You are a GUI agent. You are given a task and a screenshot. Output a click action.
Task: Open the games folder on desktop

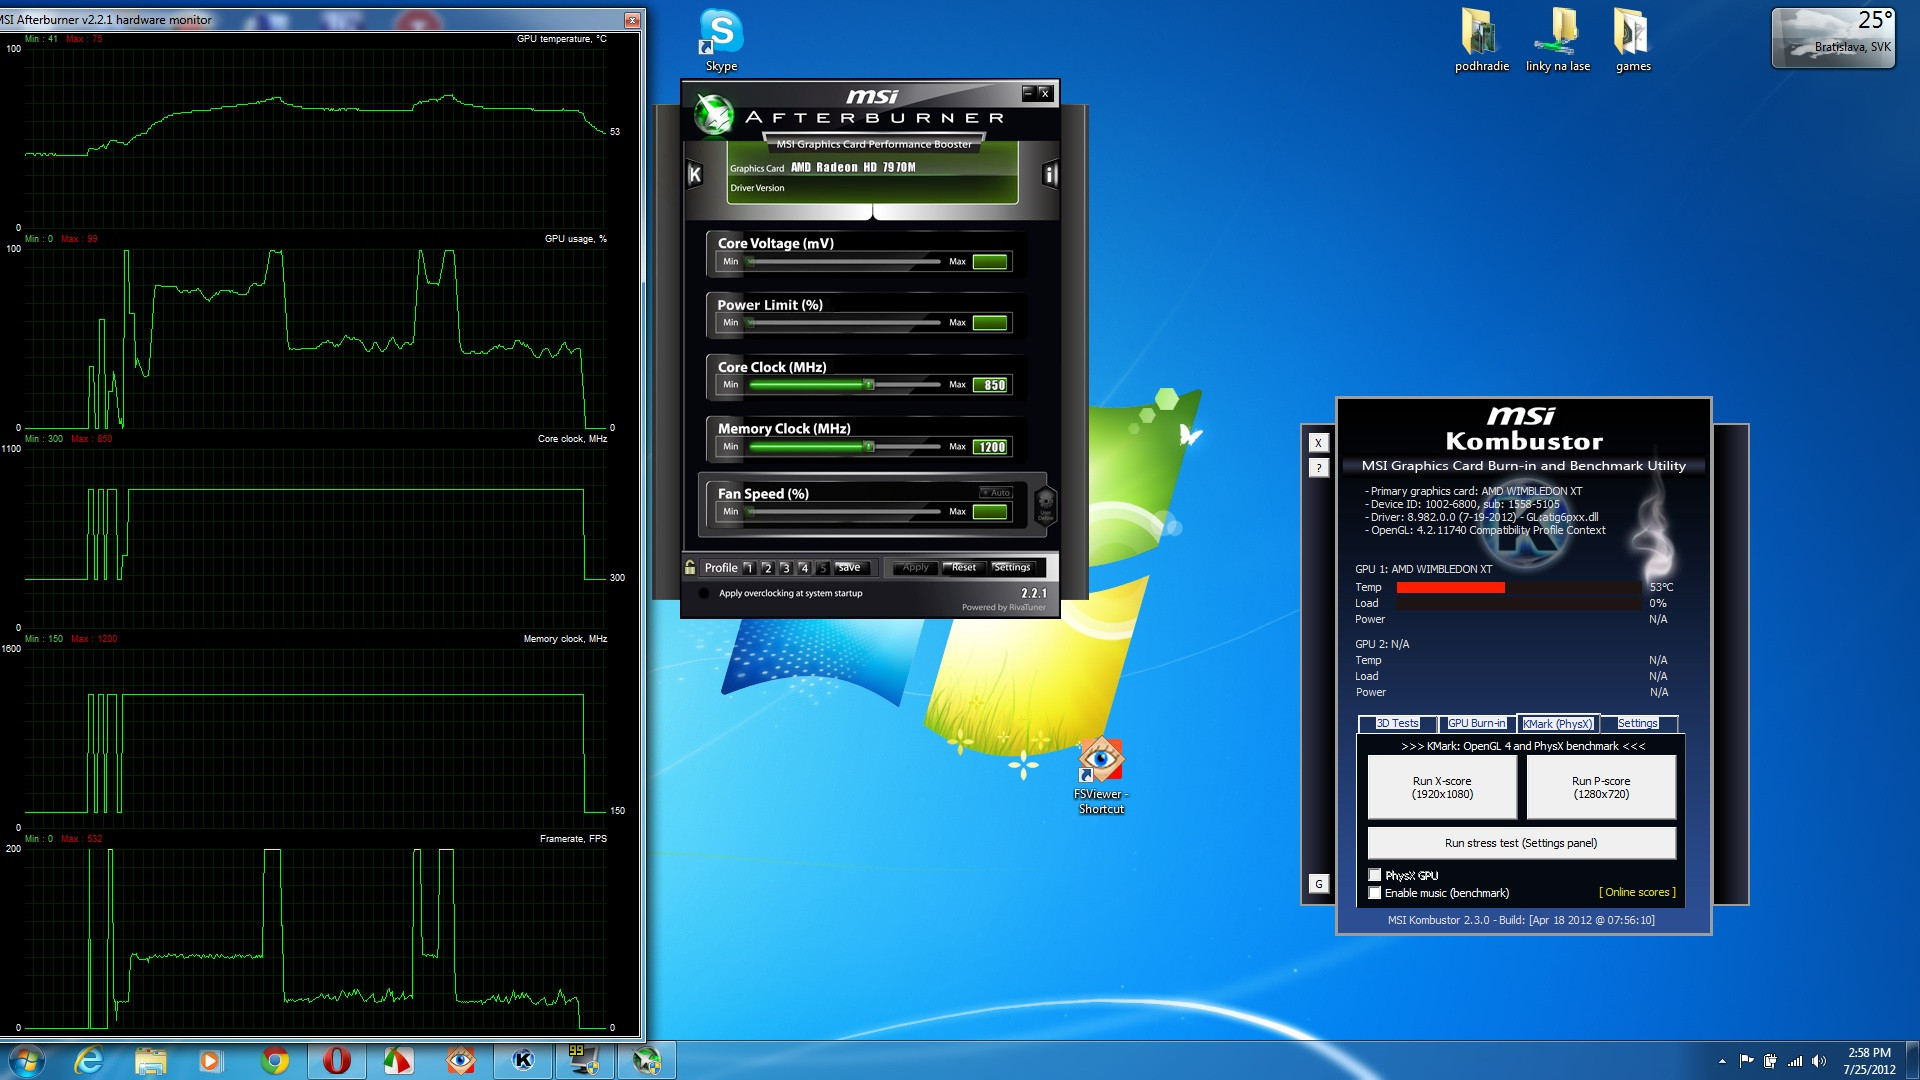[1632, 40]
